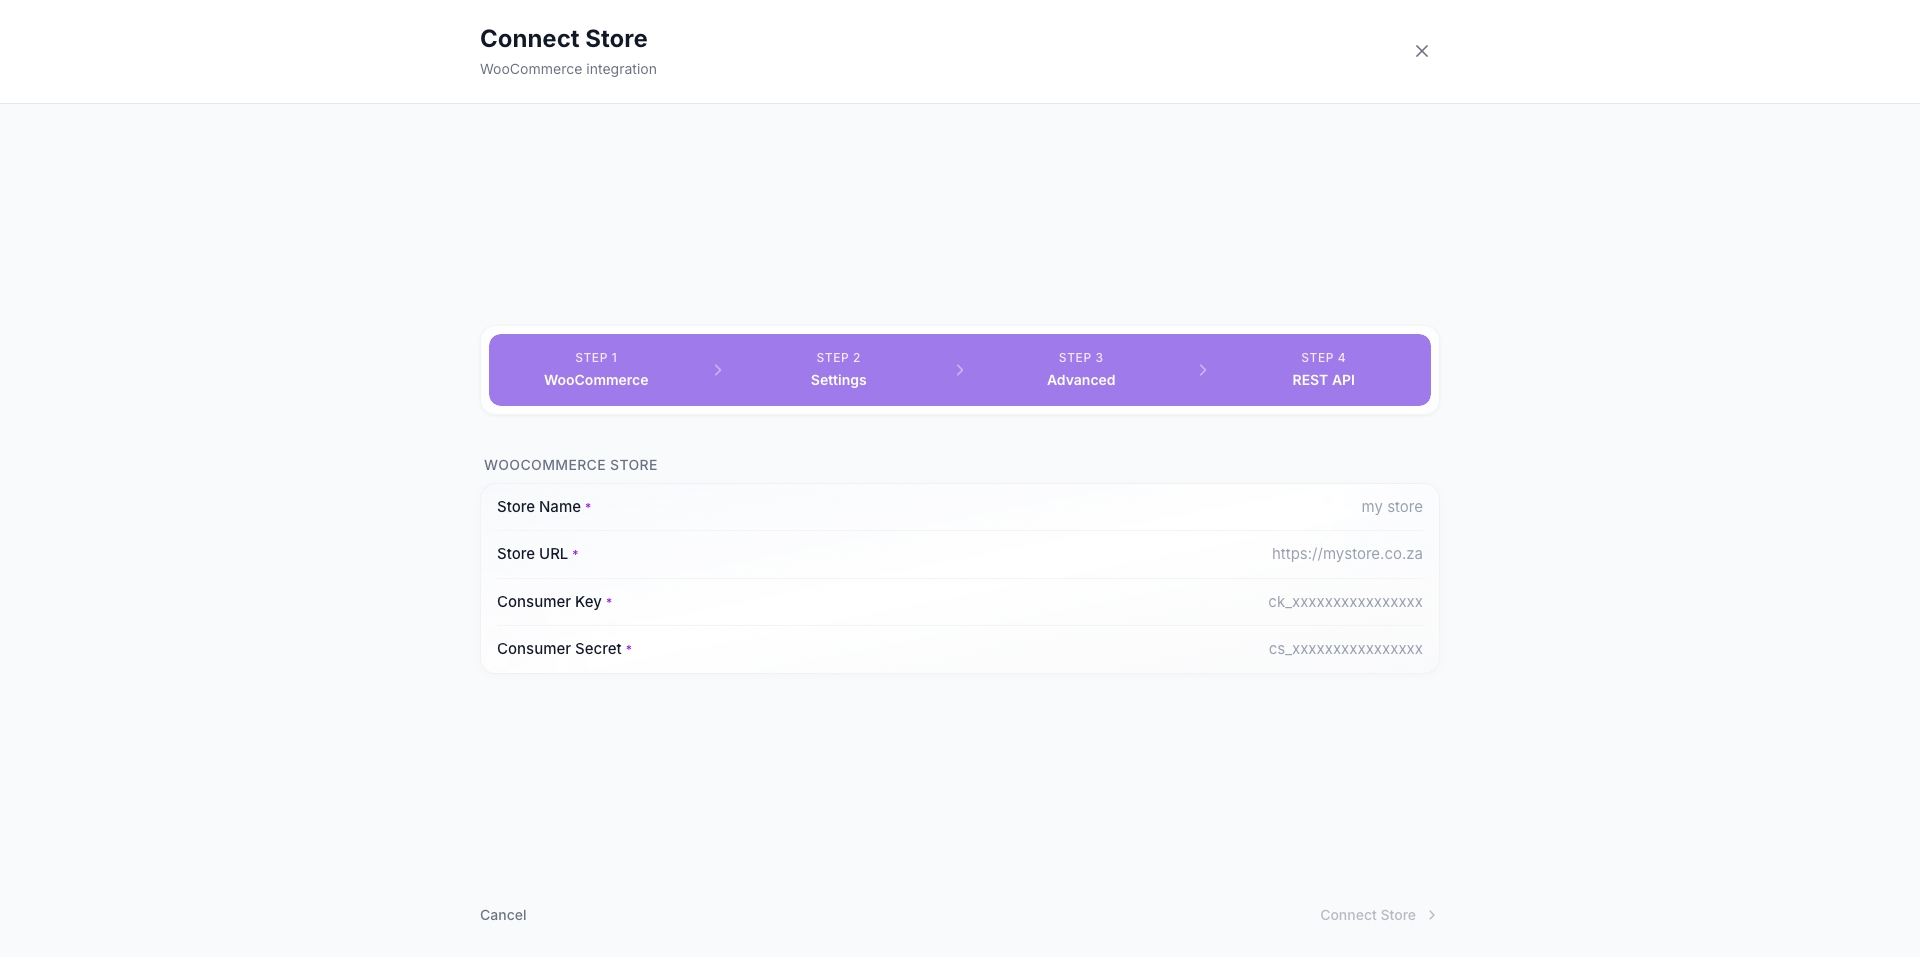Image resolution: width=1920 pixels, height=957 pixels.
Task: Select the Step 2 Settings stage
Action: [838, 370]
